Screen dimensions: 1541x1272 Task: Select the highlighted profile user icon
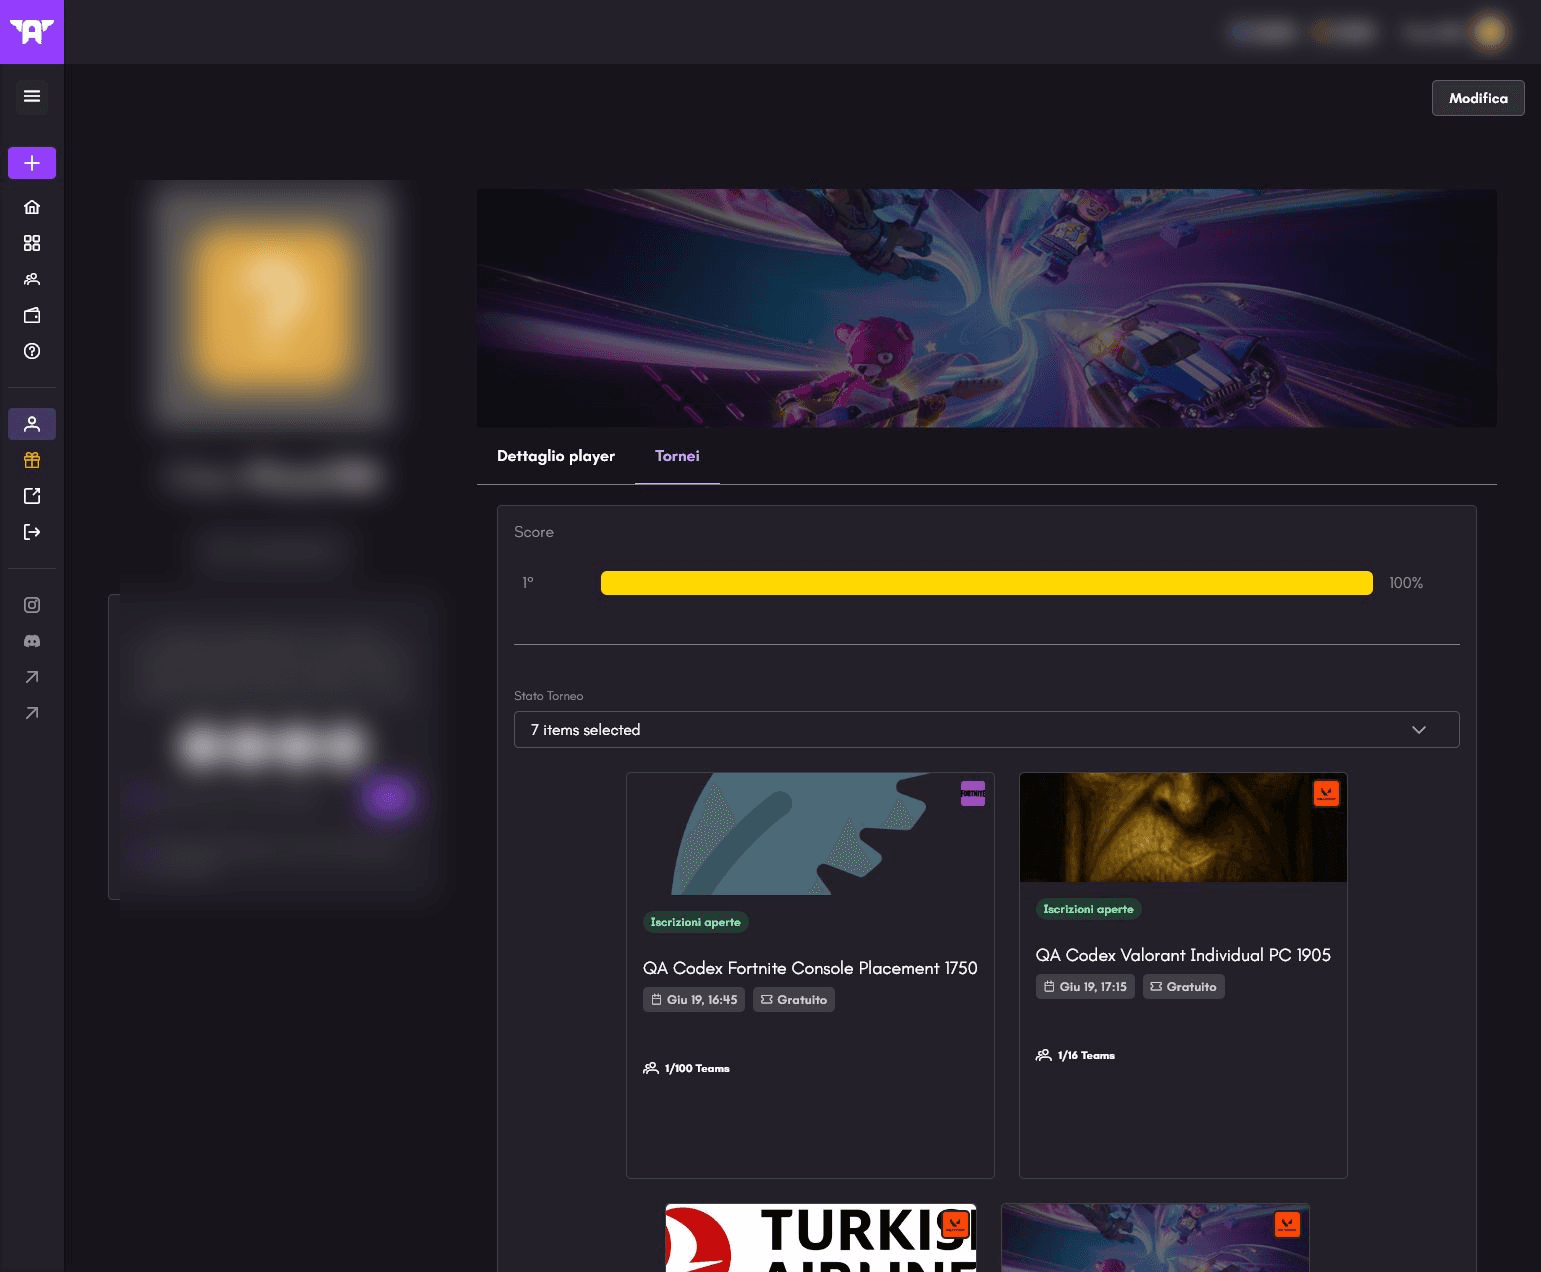click(32, 424)
